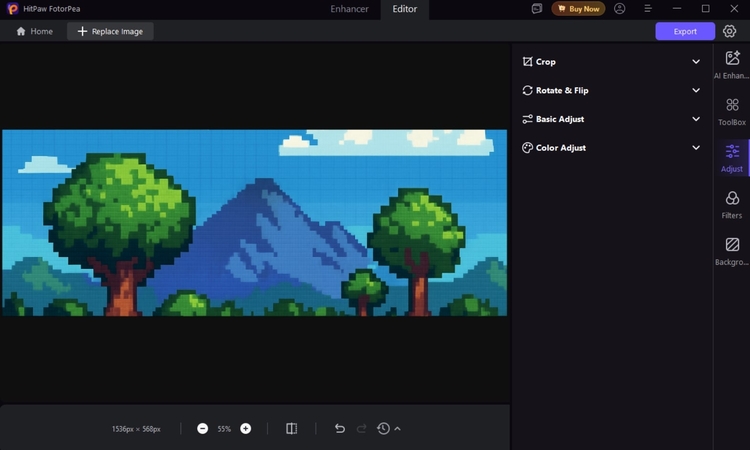Open the ToolBox panel
The image size is (750, 450).
pyautogui.click(x=732, y=112)
